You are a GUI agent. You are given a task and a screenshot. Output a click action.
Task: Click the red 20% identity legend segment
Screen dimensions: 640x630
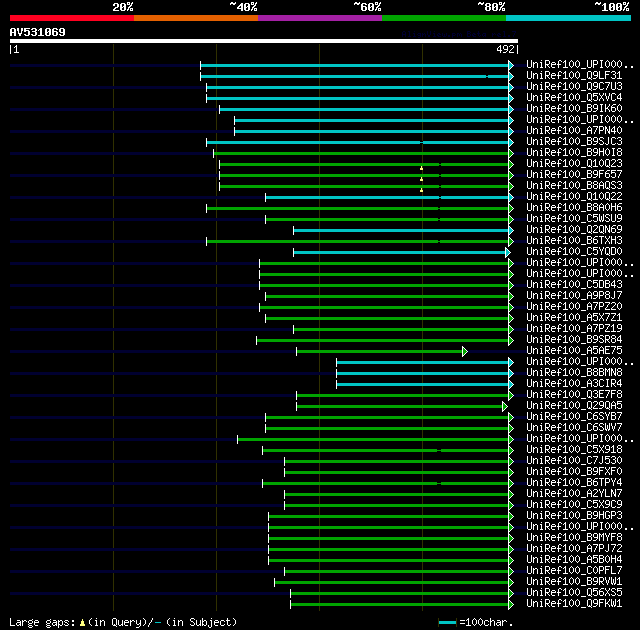pos(72,18)
